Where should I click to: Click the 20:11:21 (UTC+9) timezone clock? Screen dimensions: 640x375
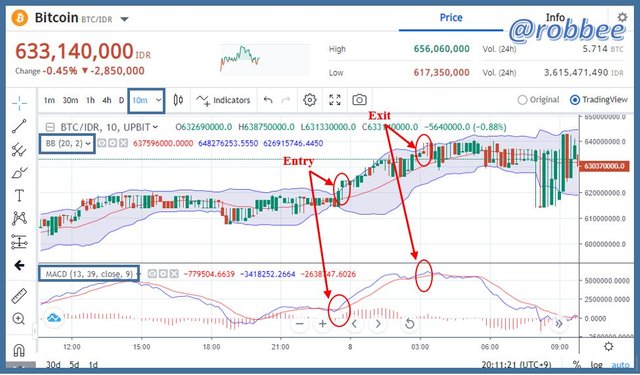coord(516,364)
